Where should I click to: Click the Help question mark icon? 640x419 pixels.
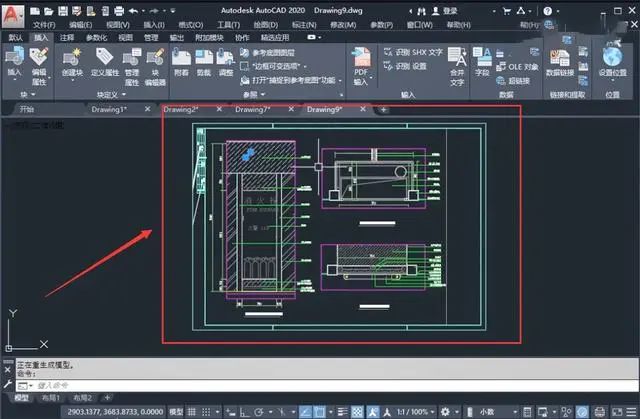click(x=548, y=11)
